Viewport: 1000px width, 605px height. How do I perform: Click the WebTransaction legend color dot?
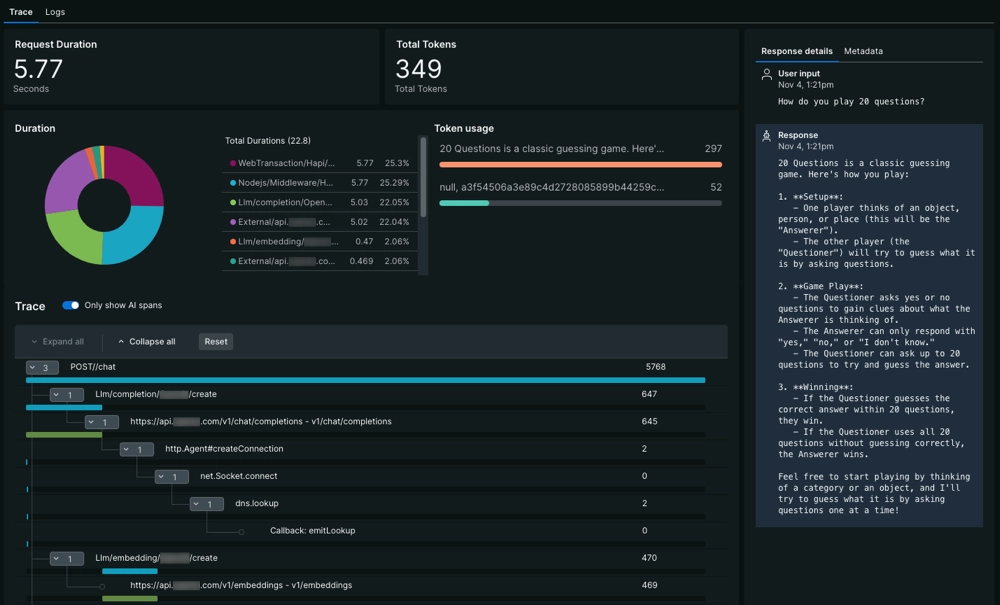(232, 163)
